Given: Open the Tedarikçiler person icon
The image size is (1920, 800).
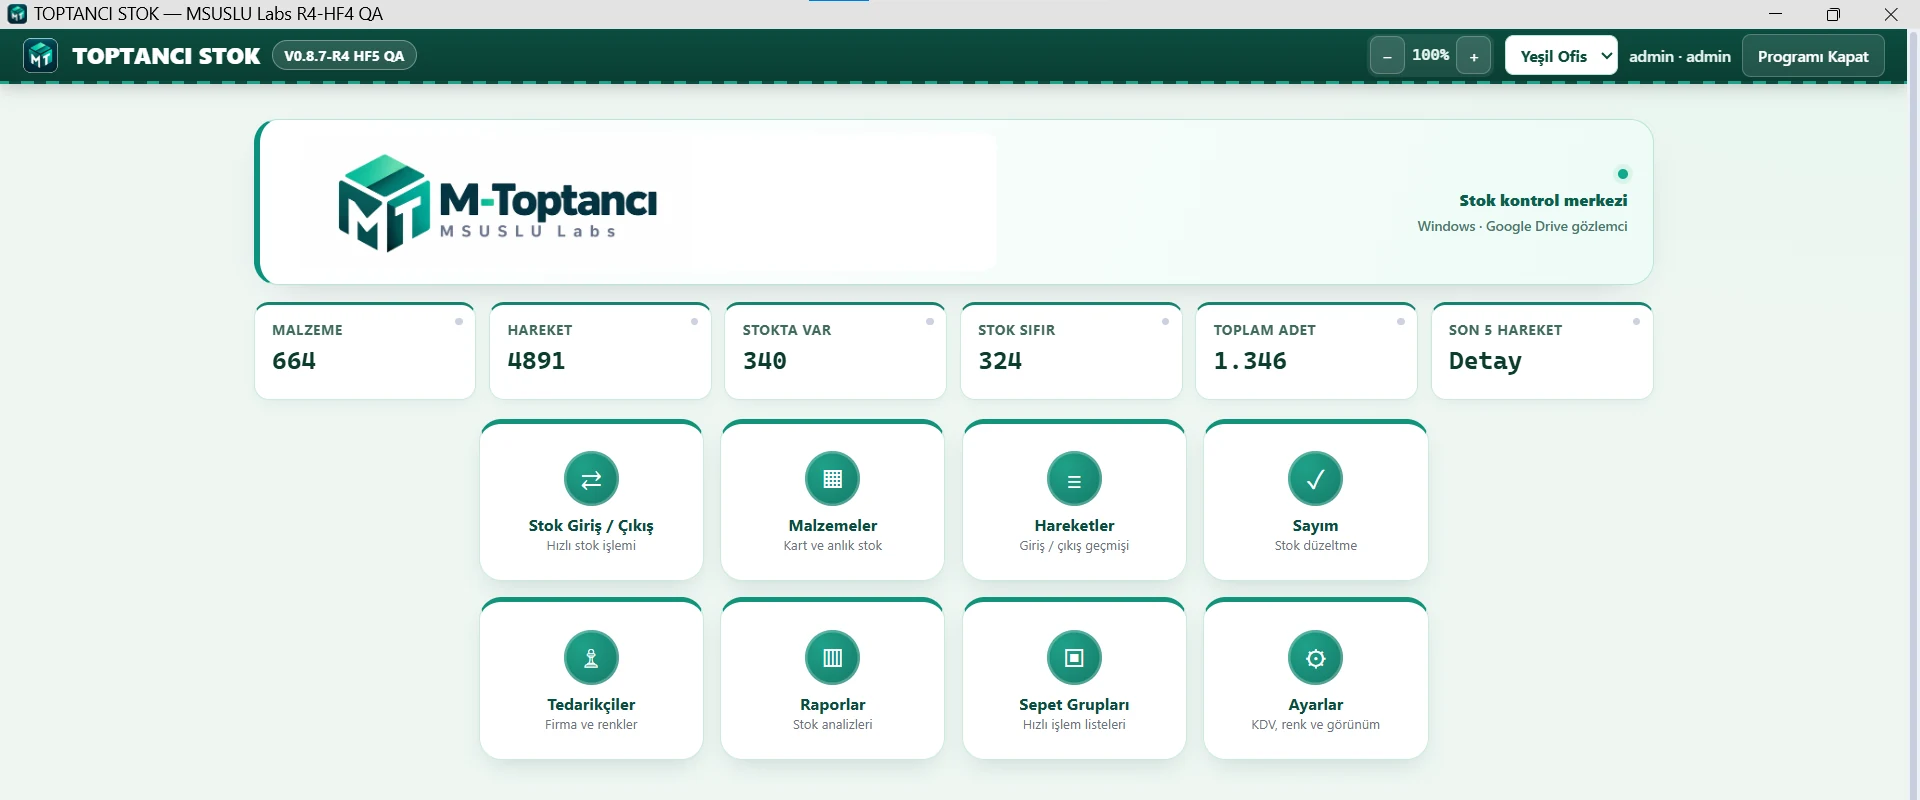Looking at the screenshot, I should [591, 658].
